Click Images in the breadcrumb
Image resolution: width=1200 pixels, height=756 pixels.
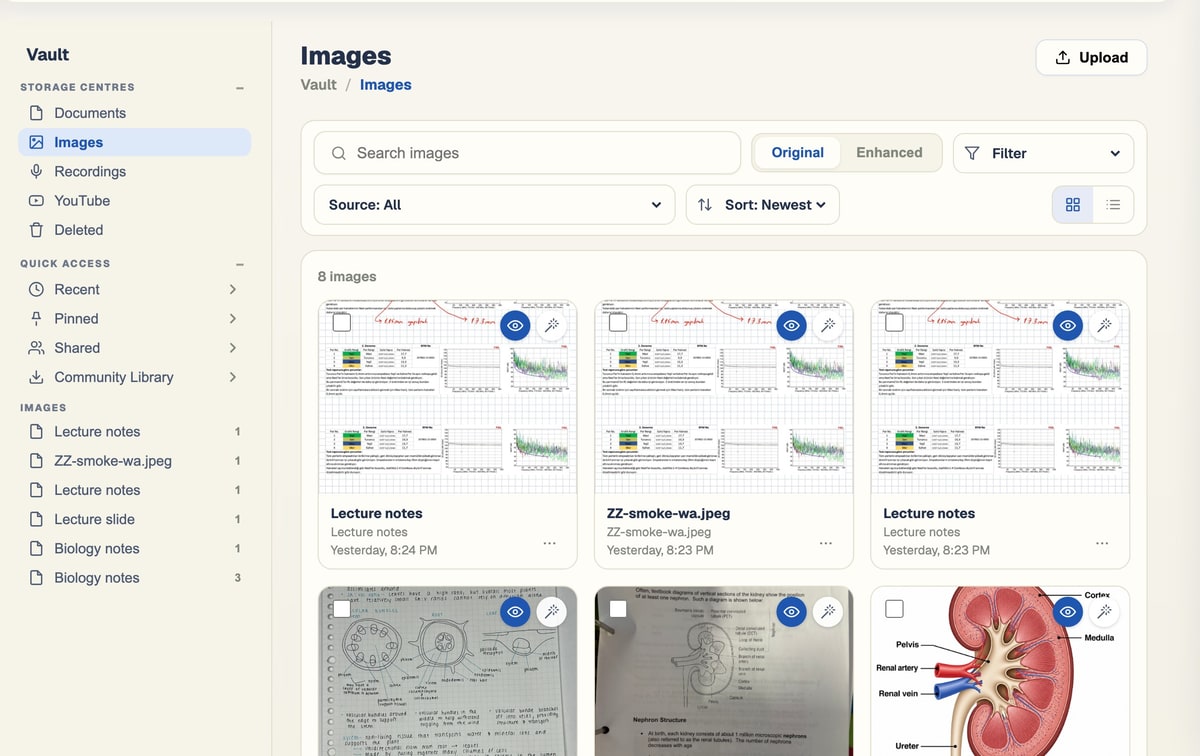tap(386, 85)
